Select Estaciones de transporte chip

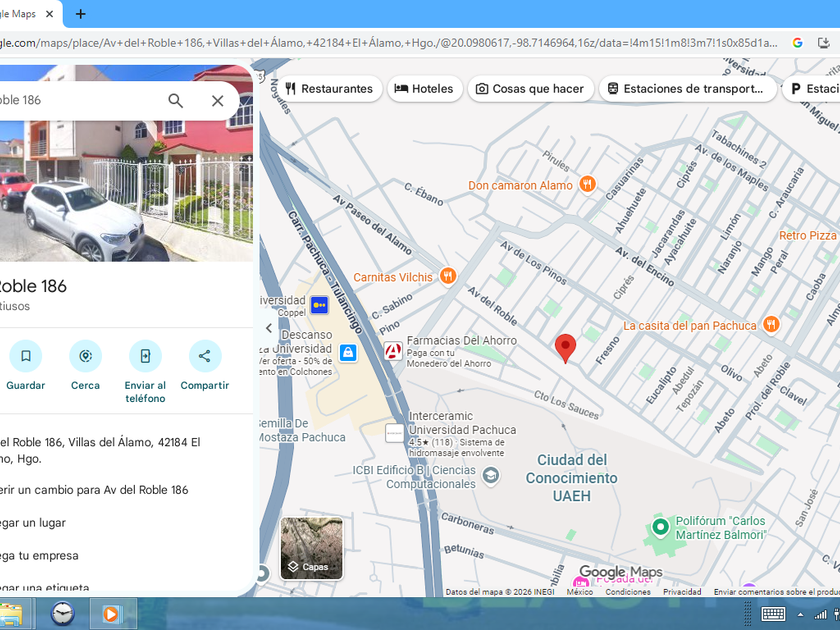(x=687, y=88)
